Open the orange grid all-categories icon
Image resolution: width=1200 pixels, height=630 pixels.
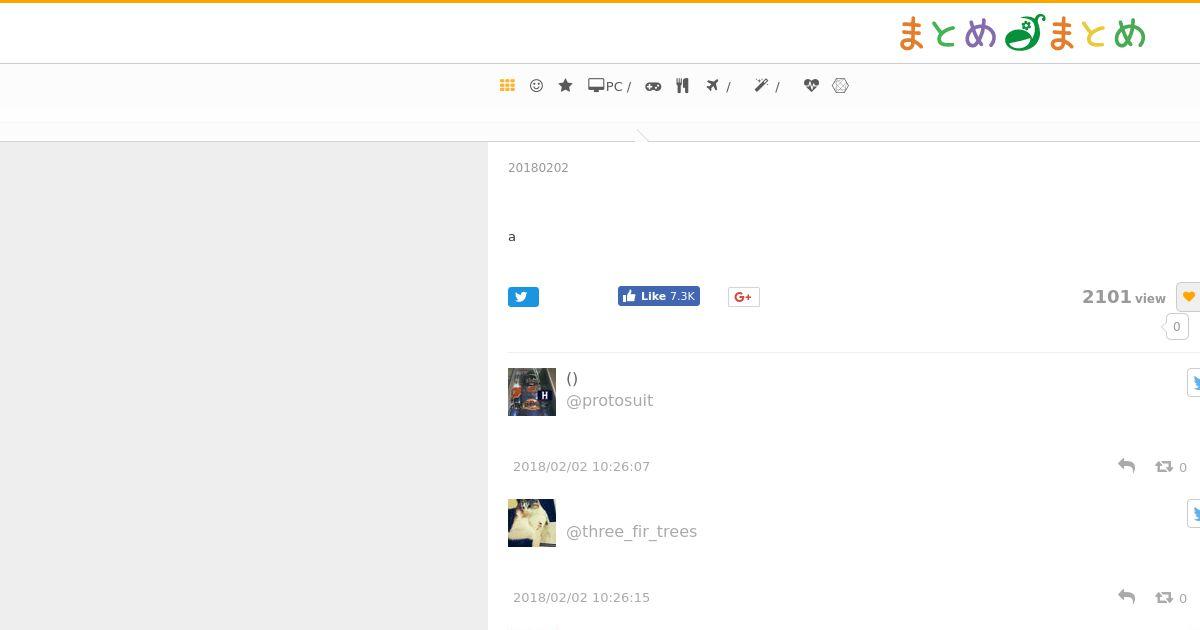pyautogui.click(x=507, y=86)
